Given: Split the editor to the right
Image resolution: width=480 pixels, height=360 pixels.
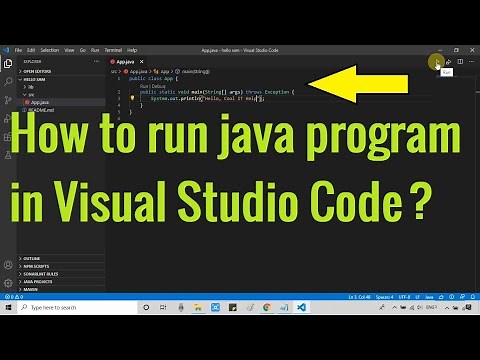Looking at the screenshot, I should click(460, 62).
